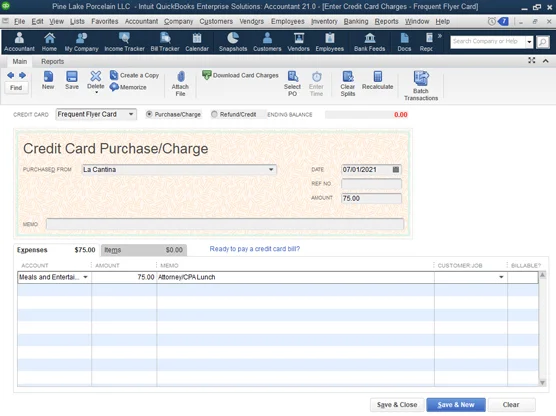Click the Memo field on the charge form
556x416 pixels.
pyautogui.click(x=225, y=224)
